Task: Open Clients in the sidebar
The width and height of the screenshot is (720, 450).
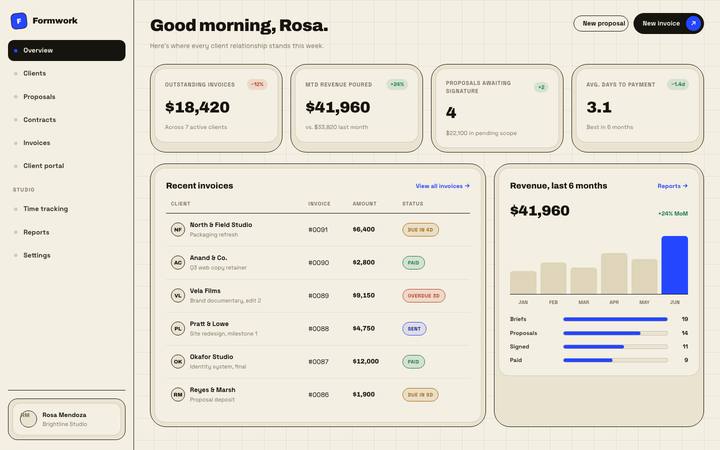Action: [x=67, y=73]
